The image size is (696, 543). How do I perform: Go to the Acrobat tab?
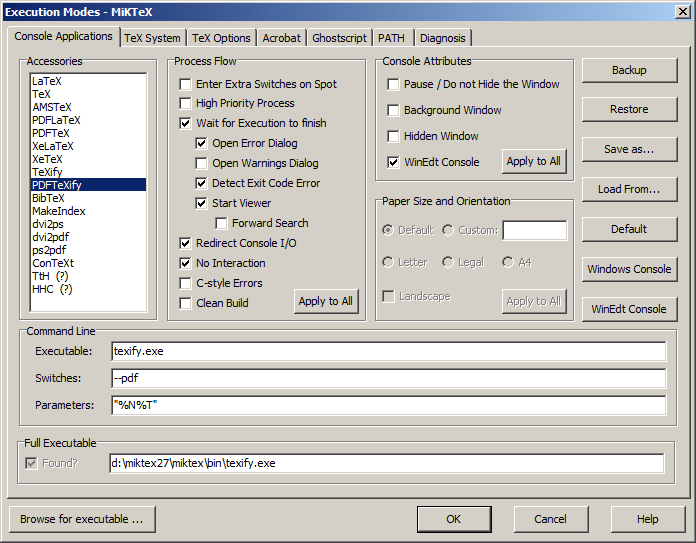tap(281, 38)
